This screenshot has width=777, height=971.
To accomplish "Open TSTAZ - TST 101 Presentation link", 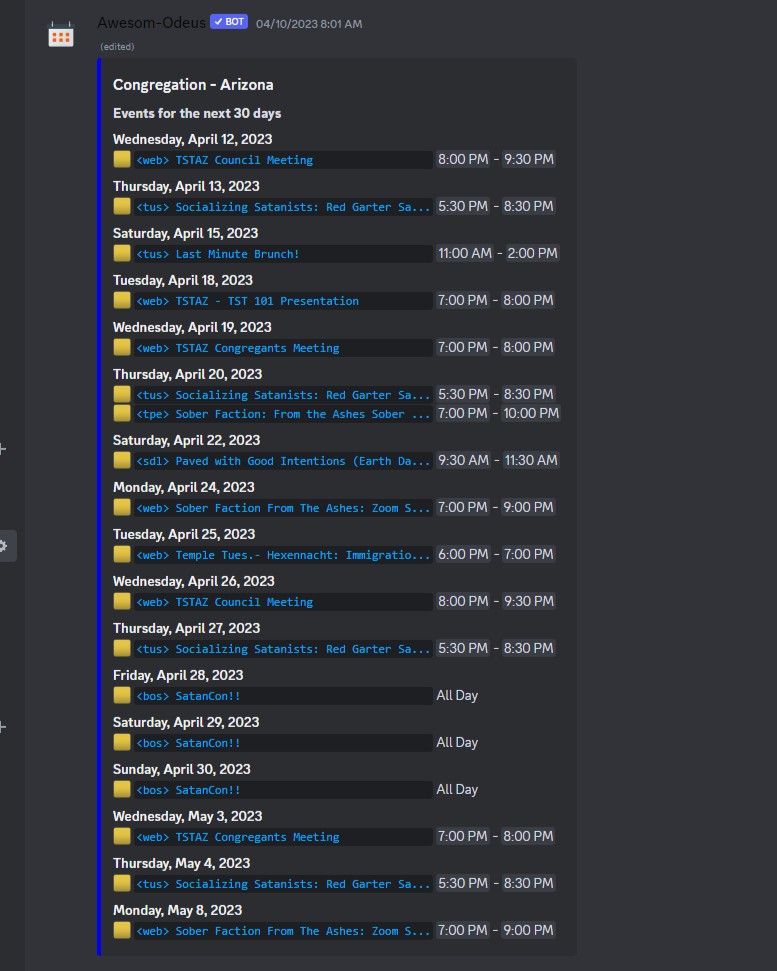I will 248,302.
